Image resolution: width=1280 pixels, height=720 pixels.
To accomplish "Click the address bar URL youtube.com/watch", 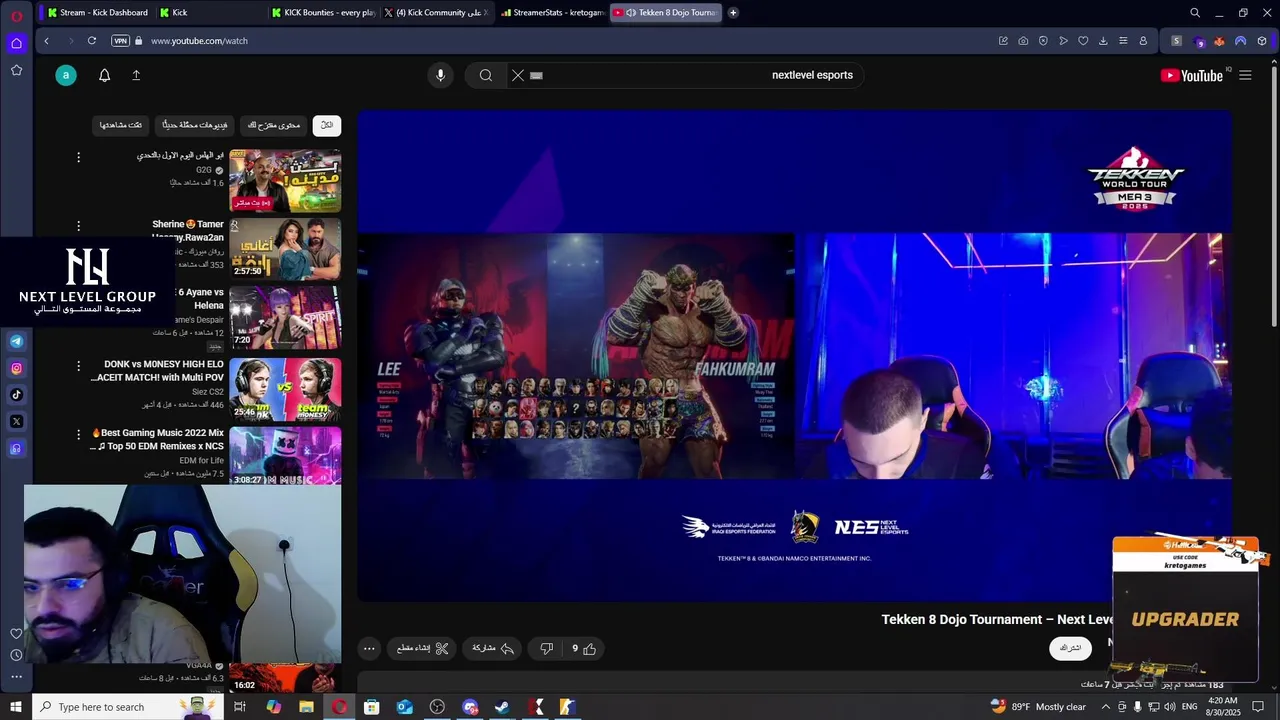I will pos(199,41).
